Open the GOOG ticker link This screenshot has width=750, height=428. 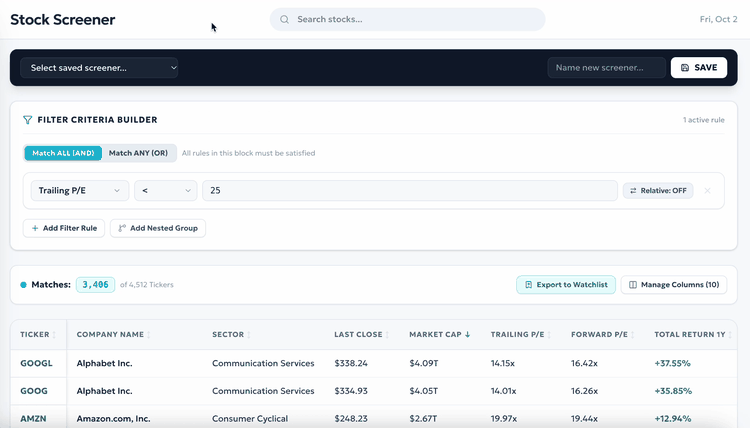[34, 391]
